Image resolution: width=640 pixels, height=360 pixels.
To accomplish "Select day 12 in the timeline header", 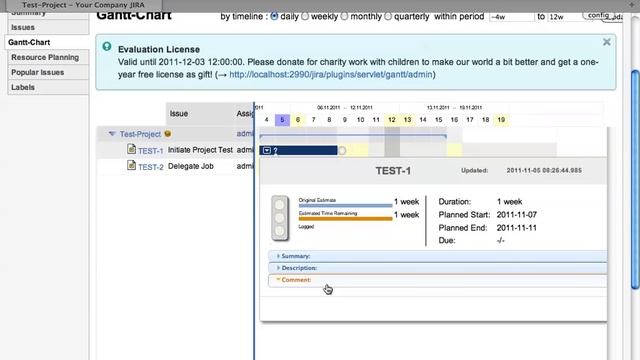I will tap(392, 120).
